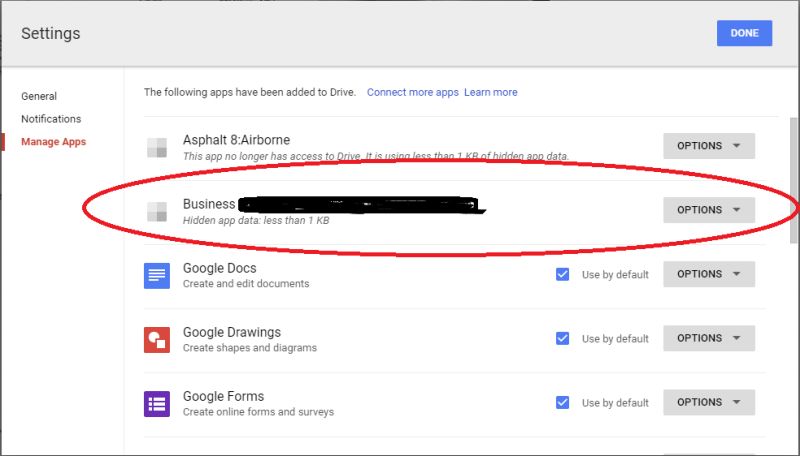The width and height of the screenshot is (800, 456).
Task: Open the Learn more link
Action: point(491,92)
